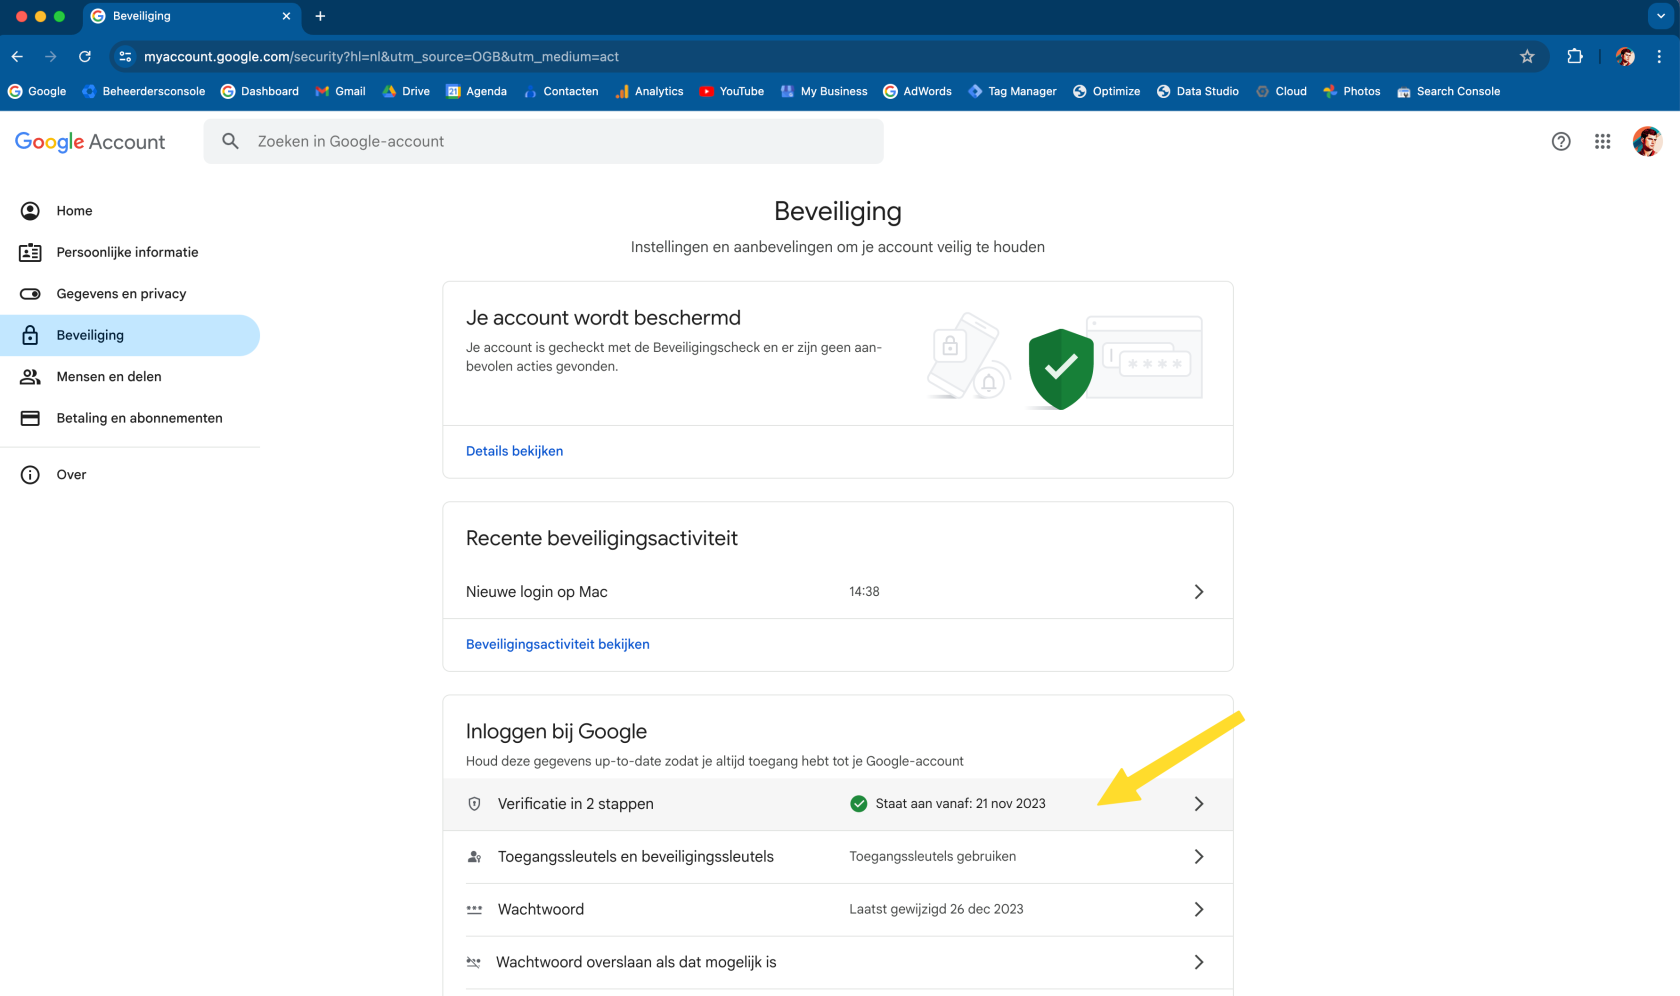Click 'Laatst gewijzigd 26 dec 2023' text
Viewport: 1680px width, 996px height.
tap(936, 910)
